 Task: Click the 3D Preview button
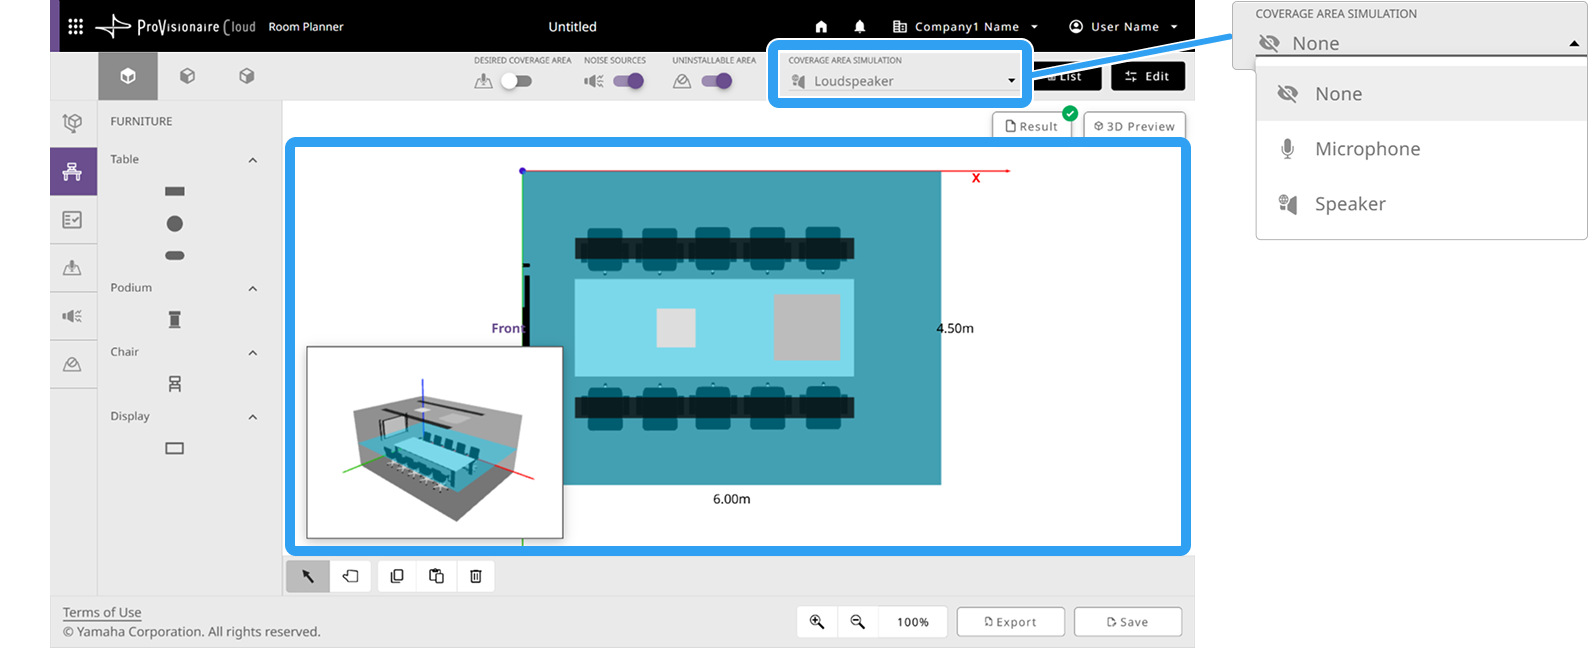click(1134, 126)
